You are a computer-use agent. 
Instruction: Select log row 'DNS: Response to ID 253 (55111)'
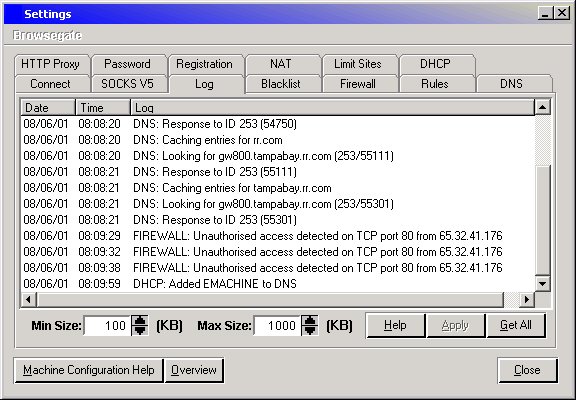click(x=277, y=172)
